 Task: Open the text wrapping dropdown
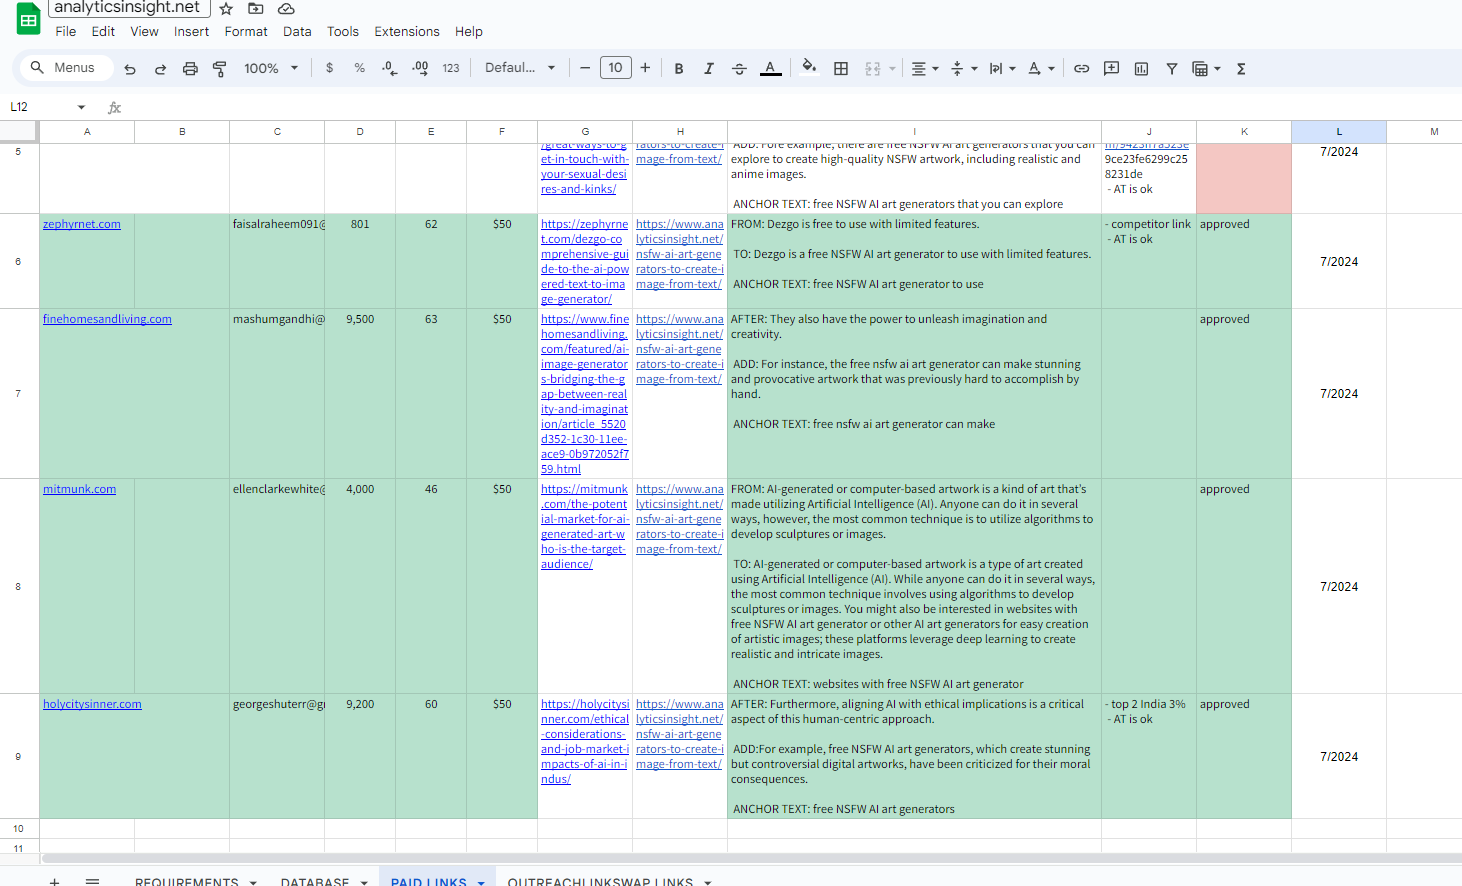pos(1002,68)
